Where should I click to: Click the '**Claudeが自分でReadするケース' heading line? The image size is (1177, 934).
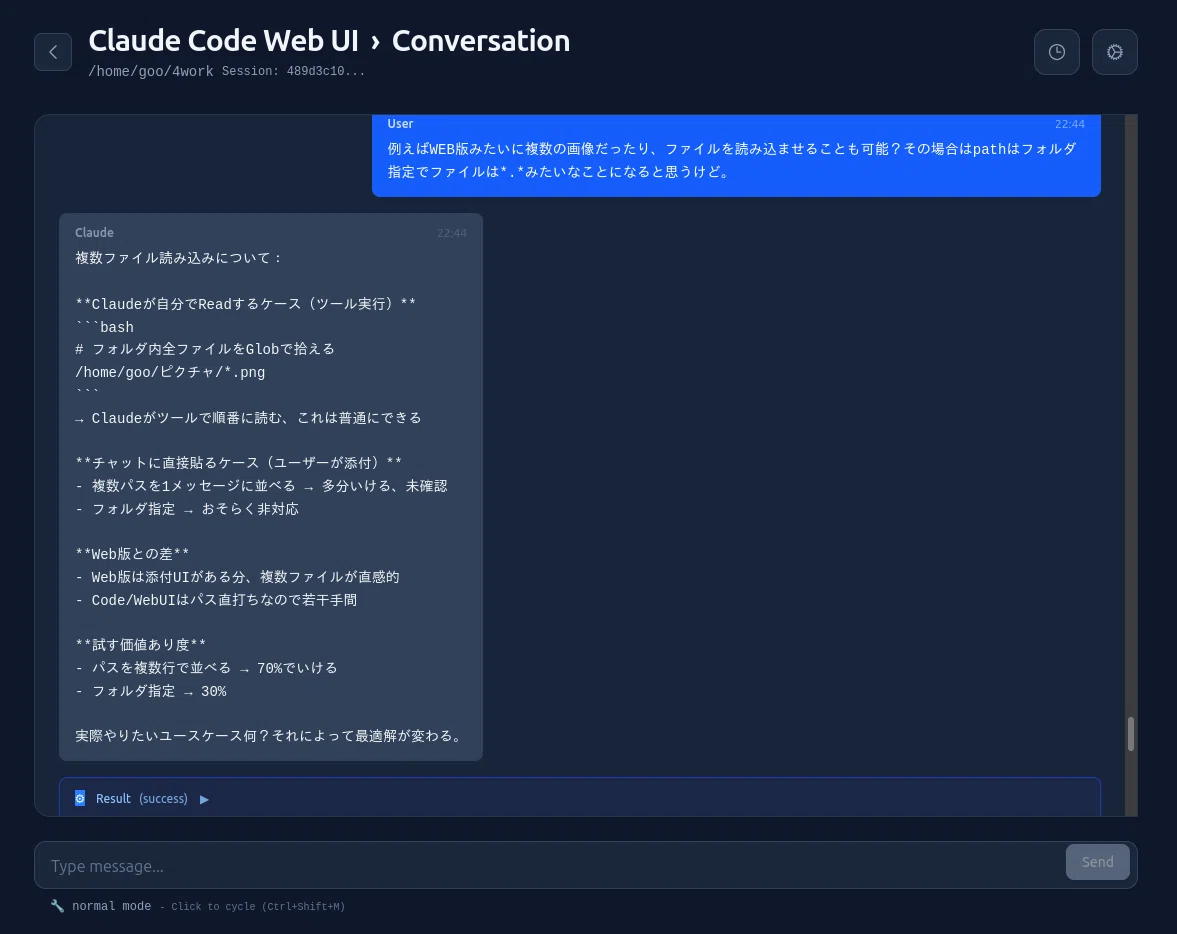click(245, 304)
